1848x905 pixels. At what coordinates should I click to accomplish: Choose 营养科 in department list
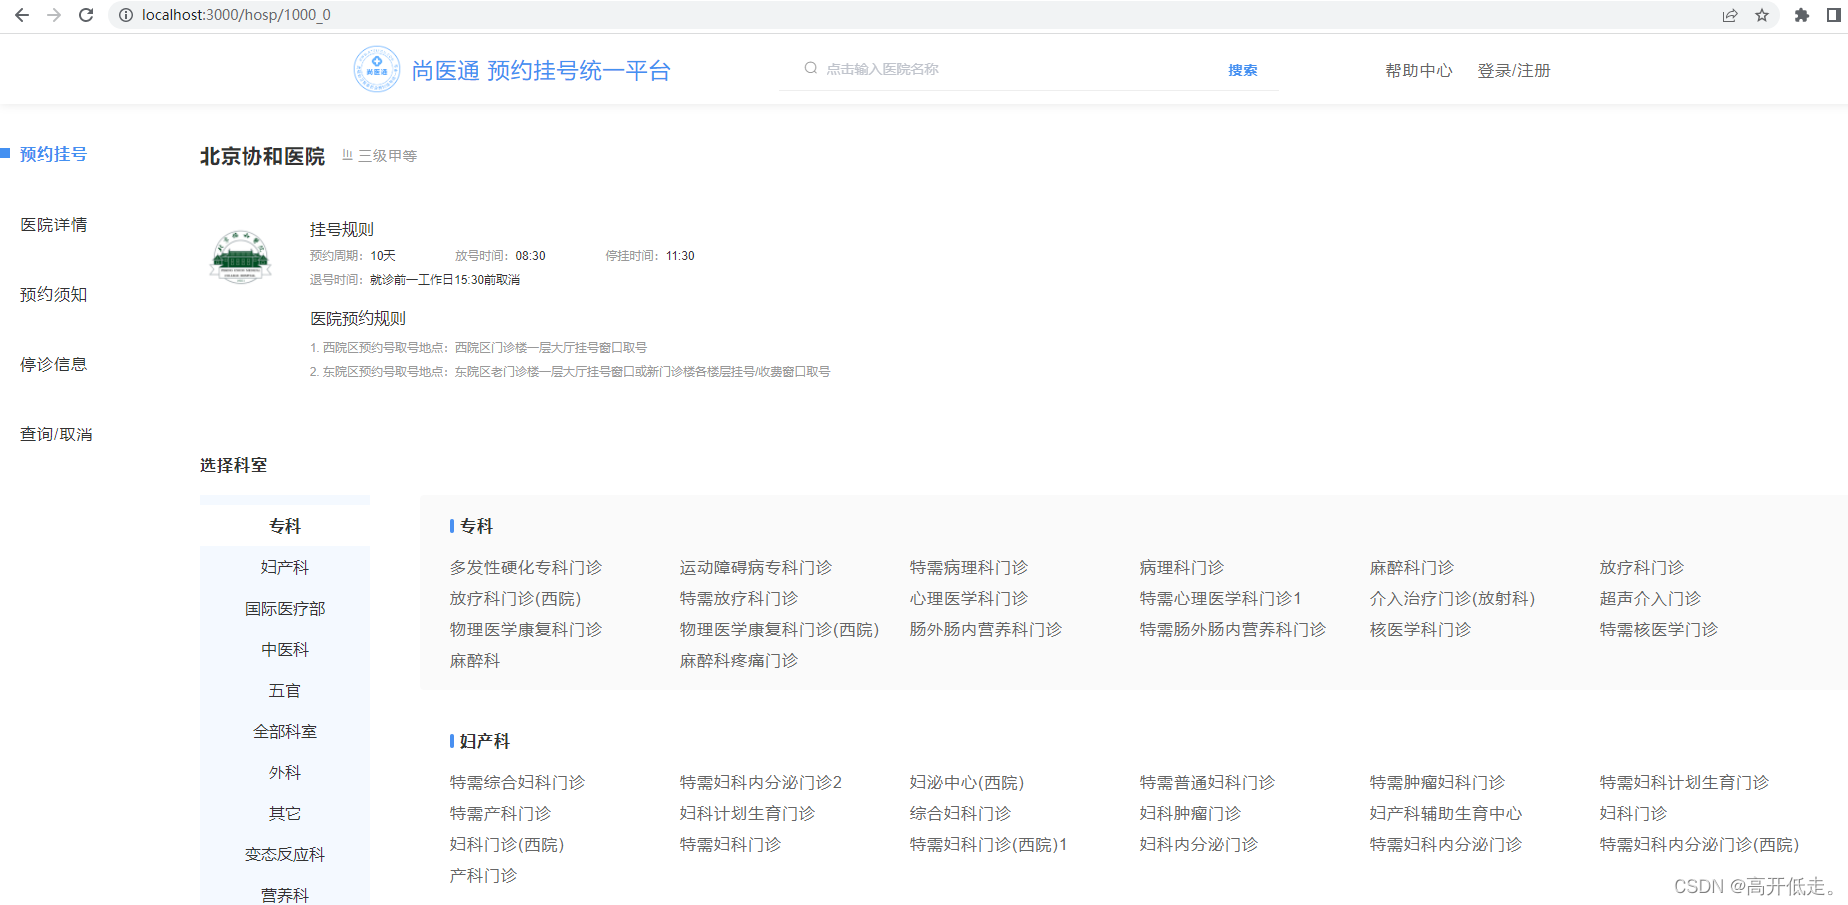[285, 894]
